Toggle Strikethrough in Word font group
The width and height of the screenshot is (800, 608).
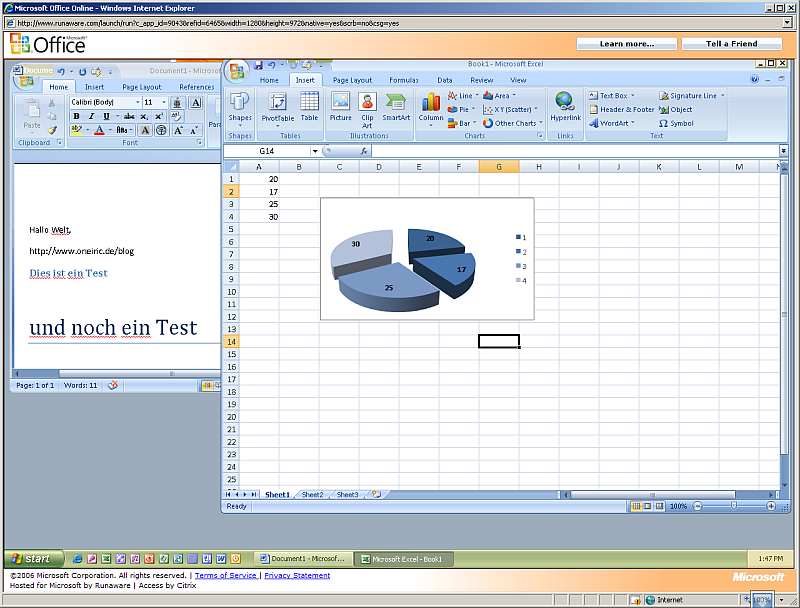(x=129, y=116)
